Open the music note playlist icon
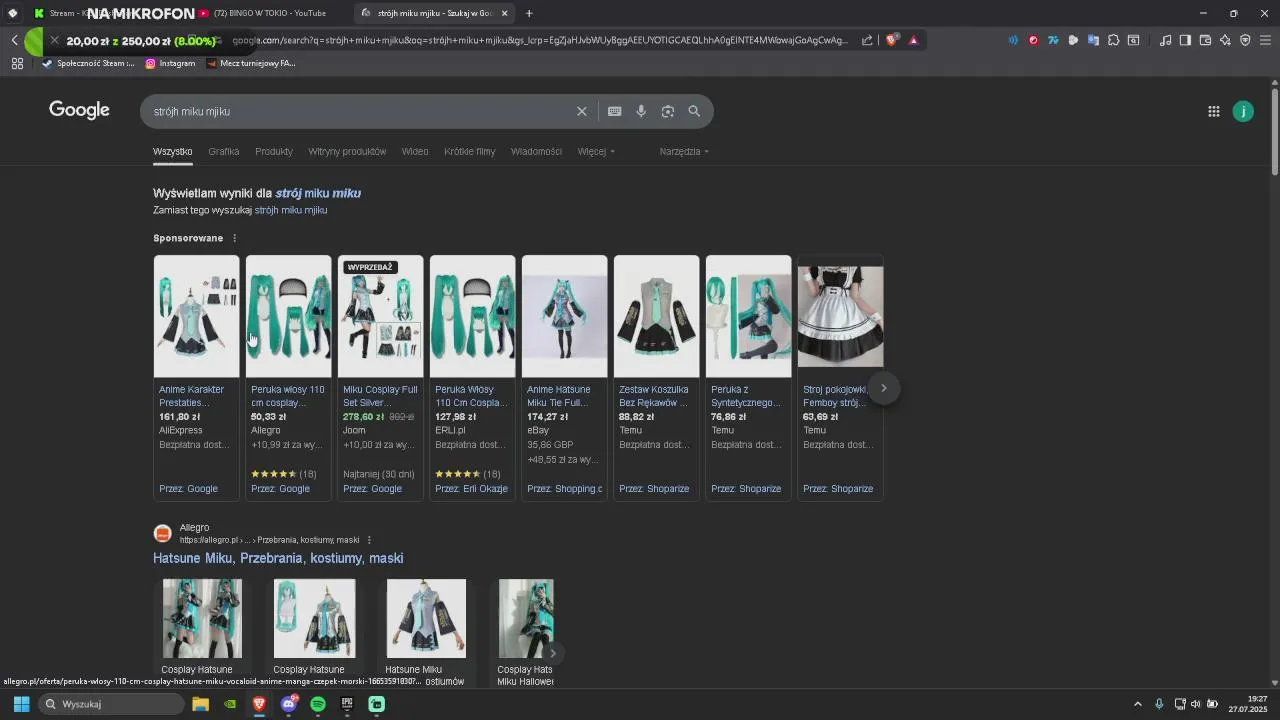The width and height of the screenshot is (1280, 720). point(1165,40)
